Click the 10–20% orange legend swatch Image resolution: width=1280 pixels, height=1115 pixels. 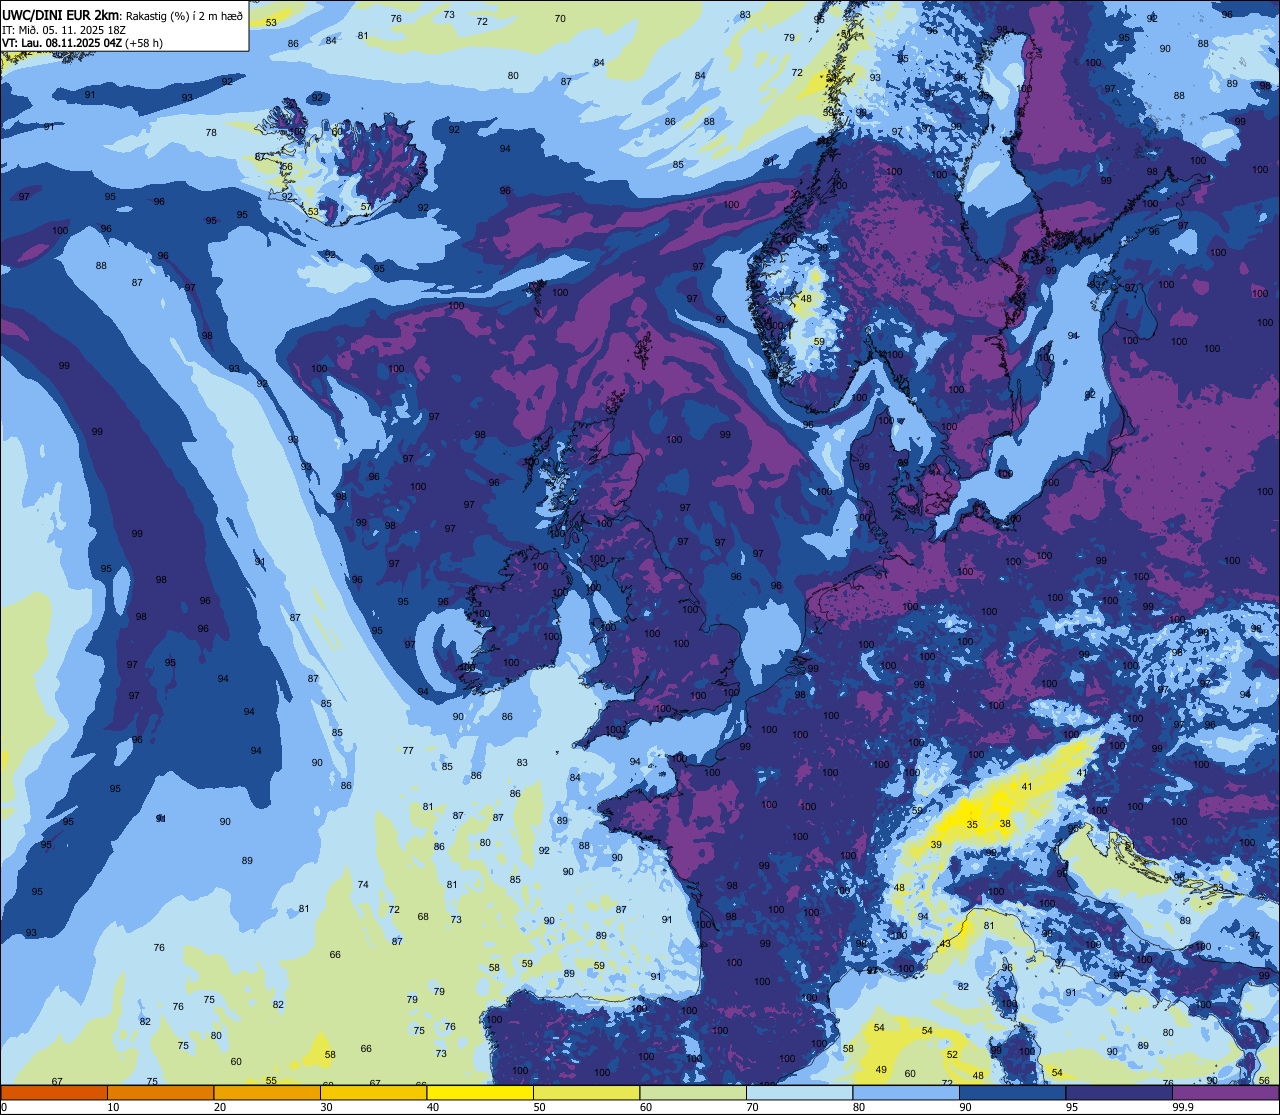(160, 1092)
